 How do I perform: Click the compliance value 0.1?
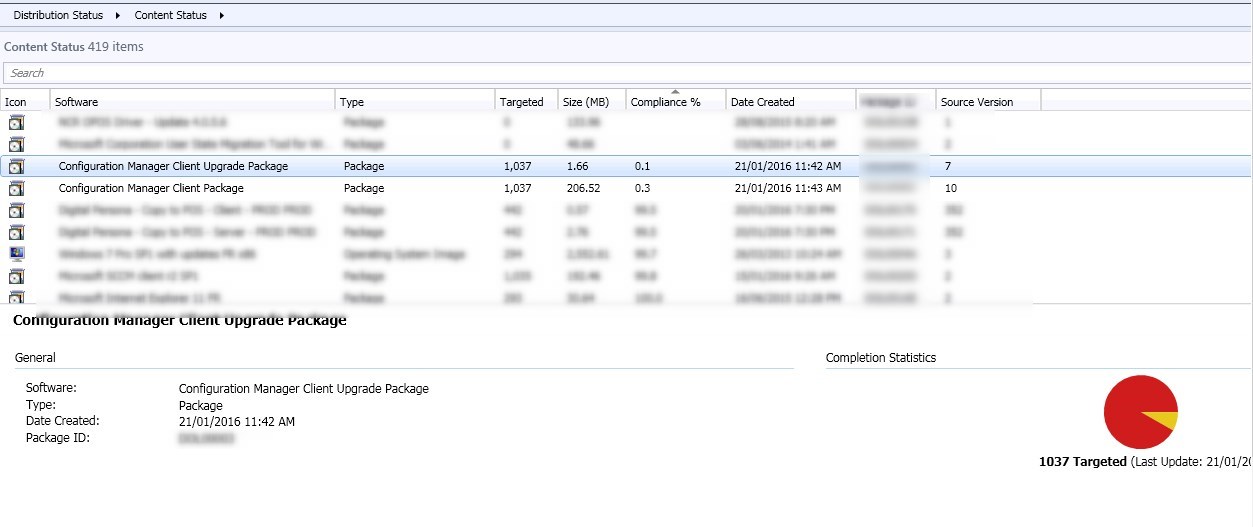click(642, 166)
